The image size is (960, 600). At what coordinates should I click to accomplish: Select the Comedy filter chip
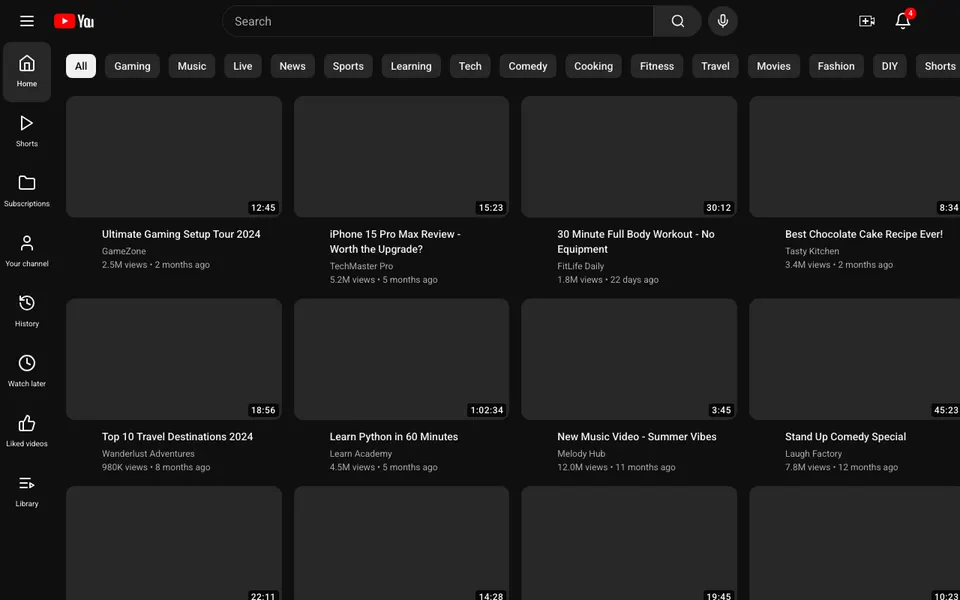[528, 66]
